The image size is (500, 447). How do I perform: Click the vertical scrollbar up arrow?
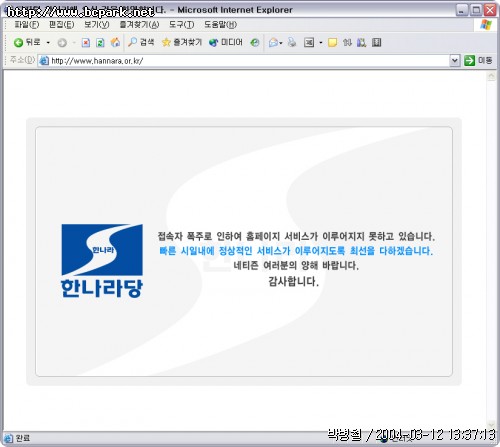pyautogui.click(x=491, y=77)
